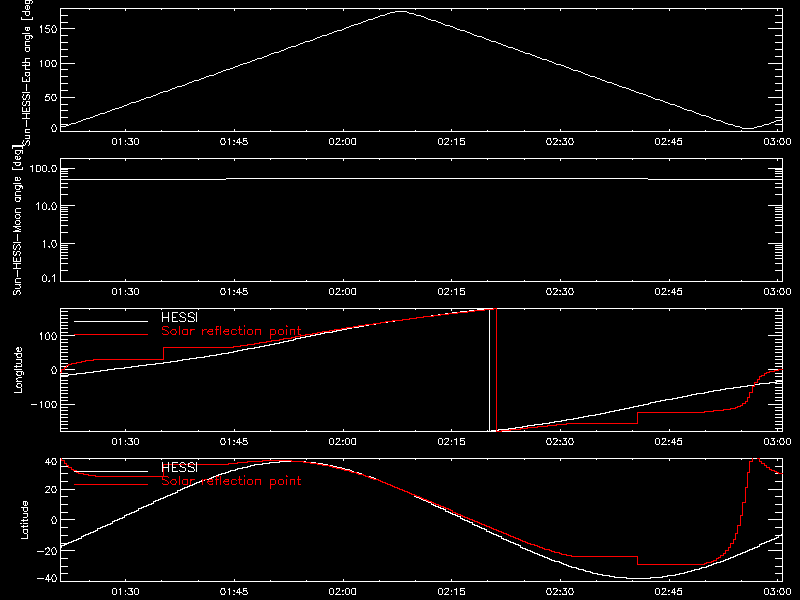The height and width of the screenshot is (600, 800).
Task: Select the Latitude y-axis label
Action: 24,520
